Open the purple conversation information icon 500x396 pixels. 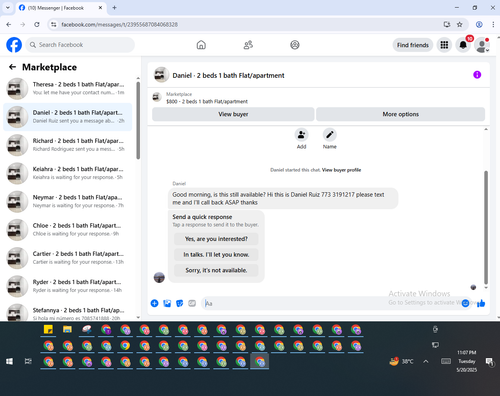477,75
